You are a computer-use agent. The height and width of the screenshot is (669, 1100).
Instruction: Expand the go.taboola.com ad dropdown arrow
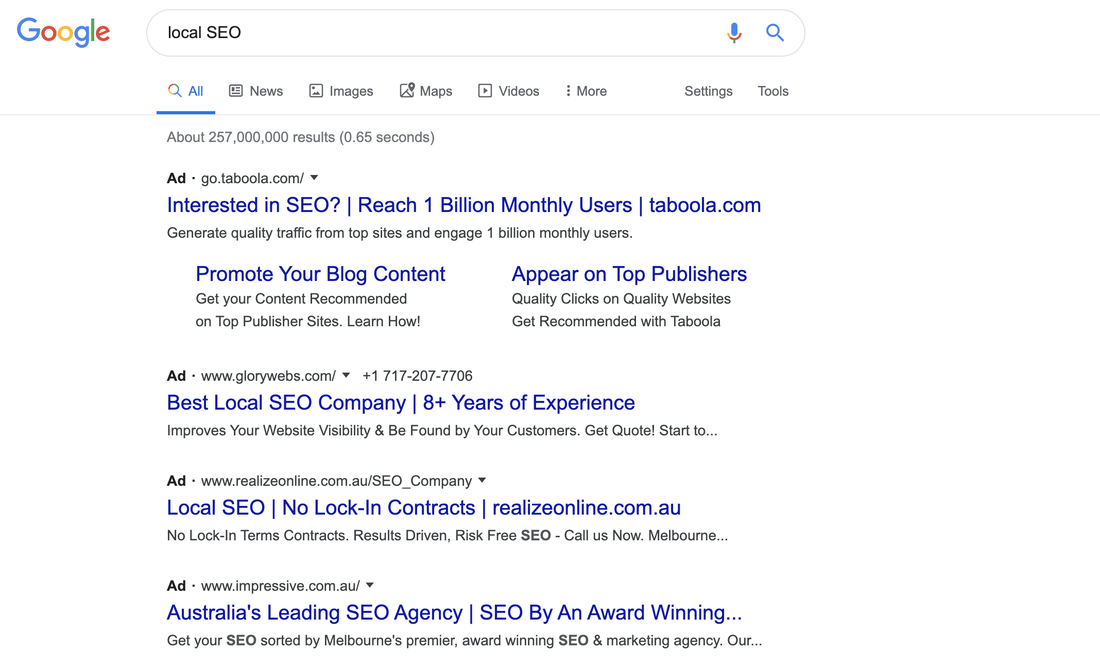[314, 178]
